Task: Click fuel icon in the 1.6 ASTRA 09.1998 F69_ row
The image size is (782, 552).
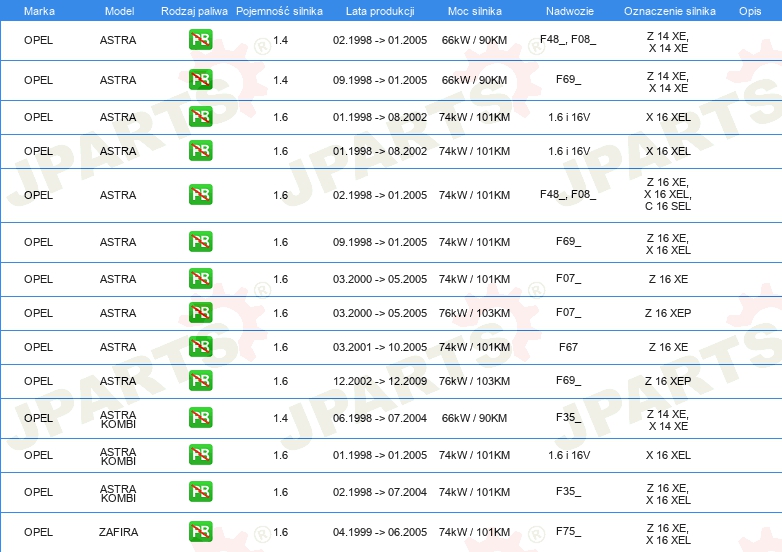Action: click(x=200, y=241)
